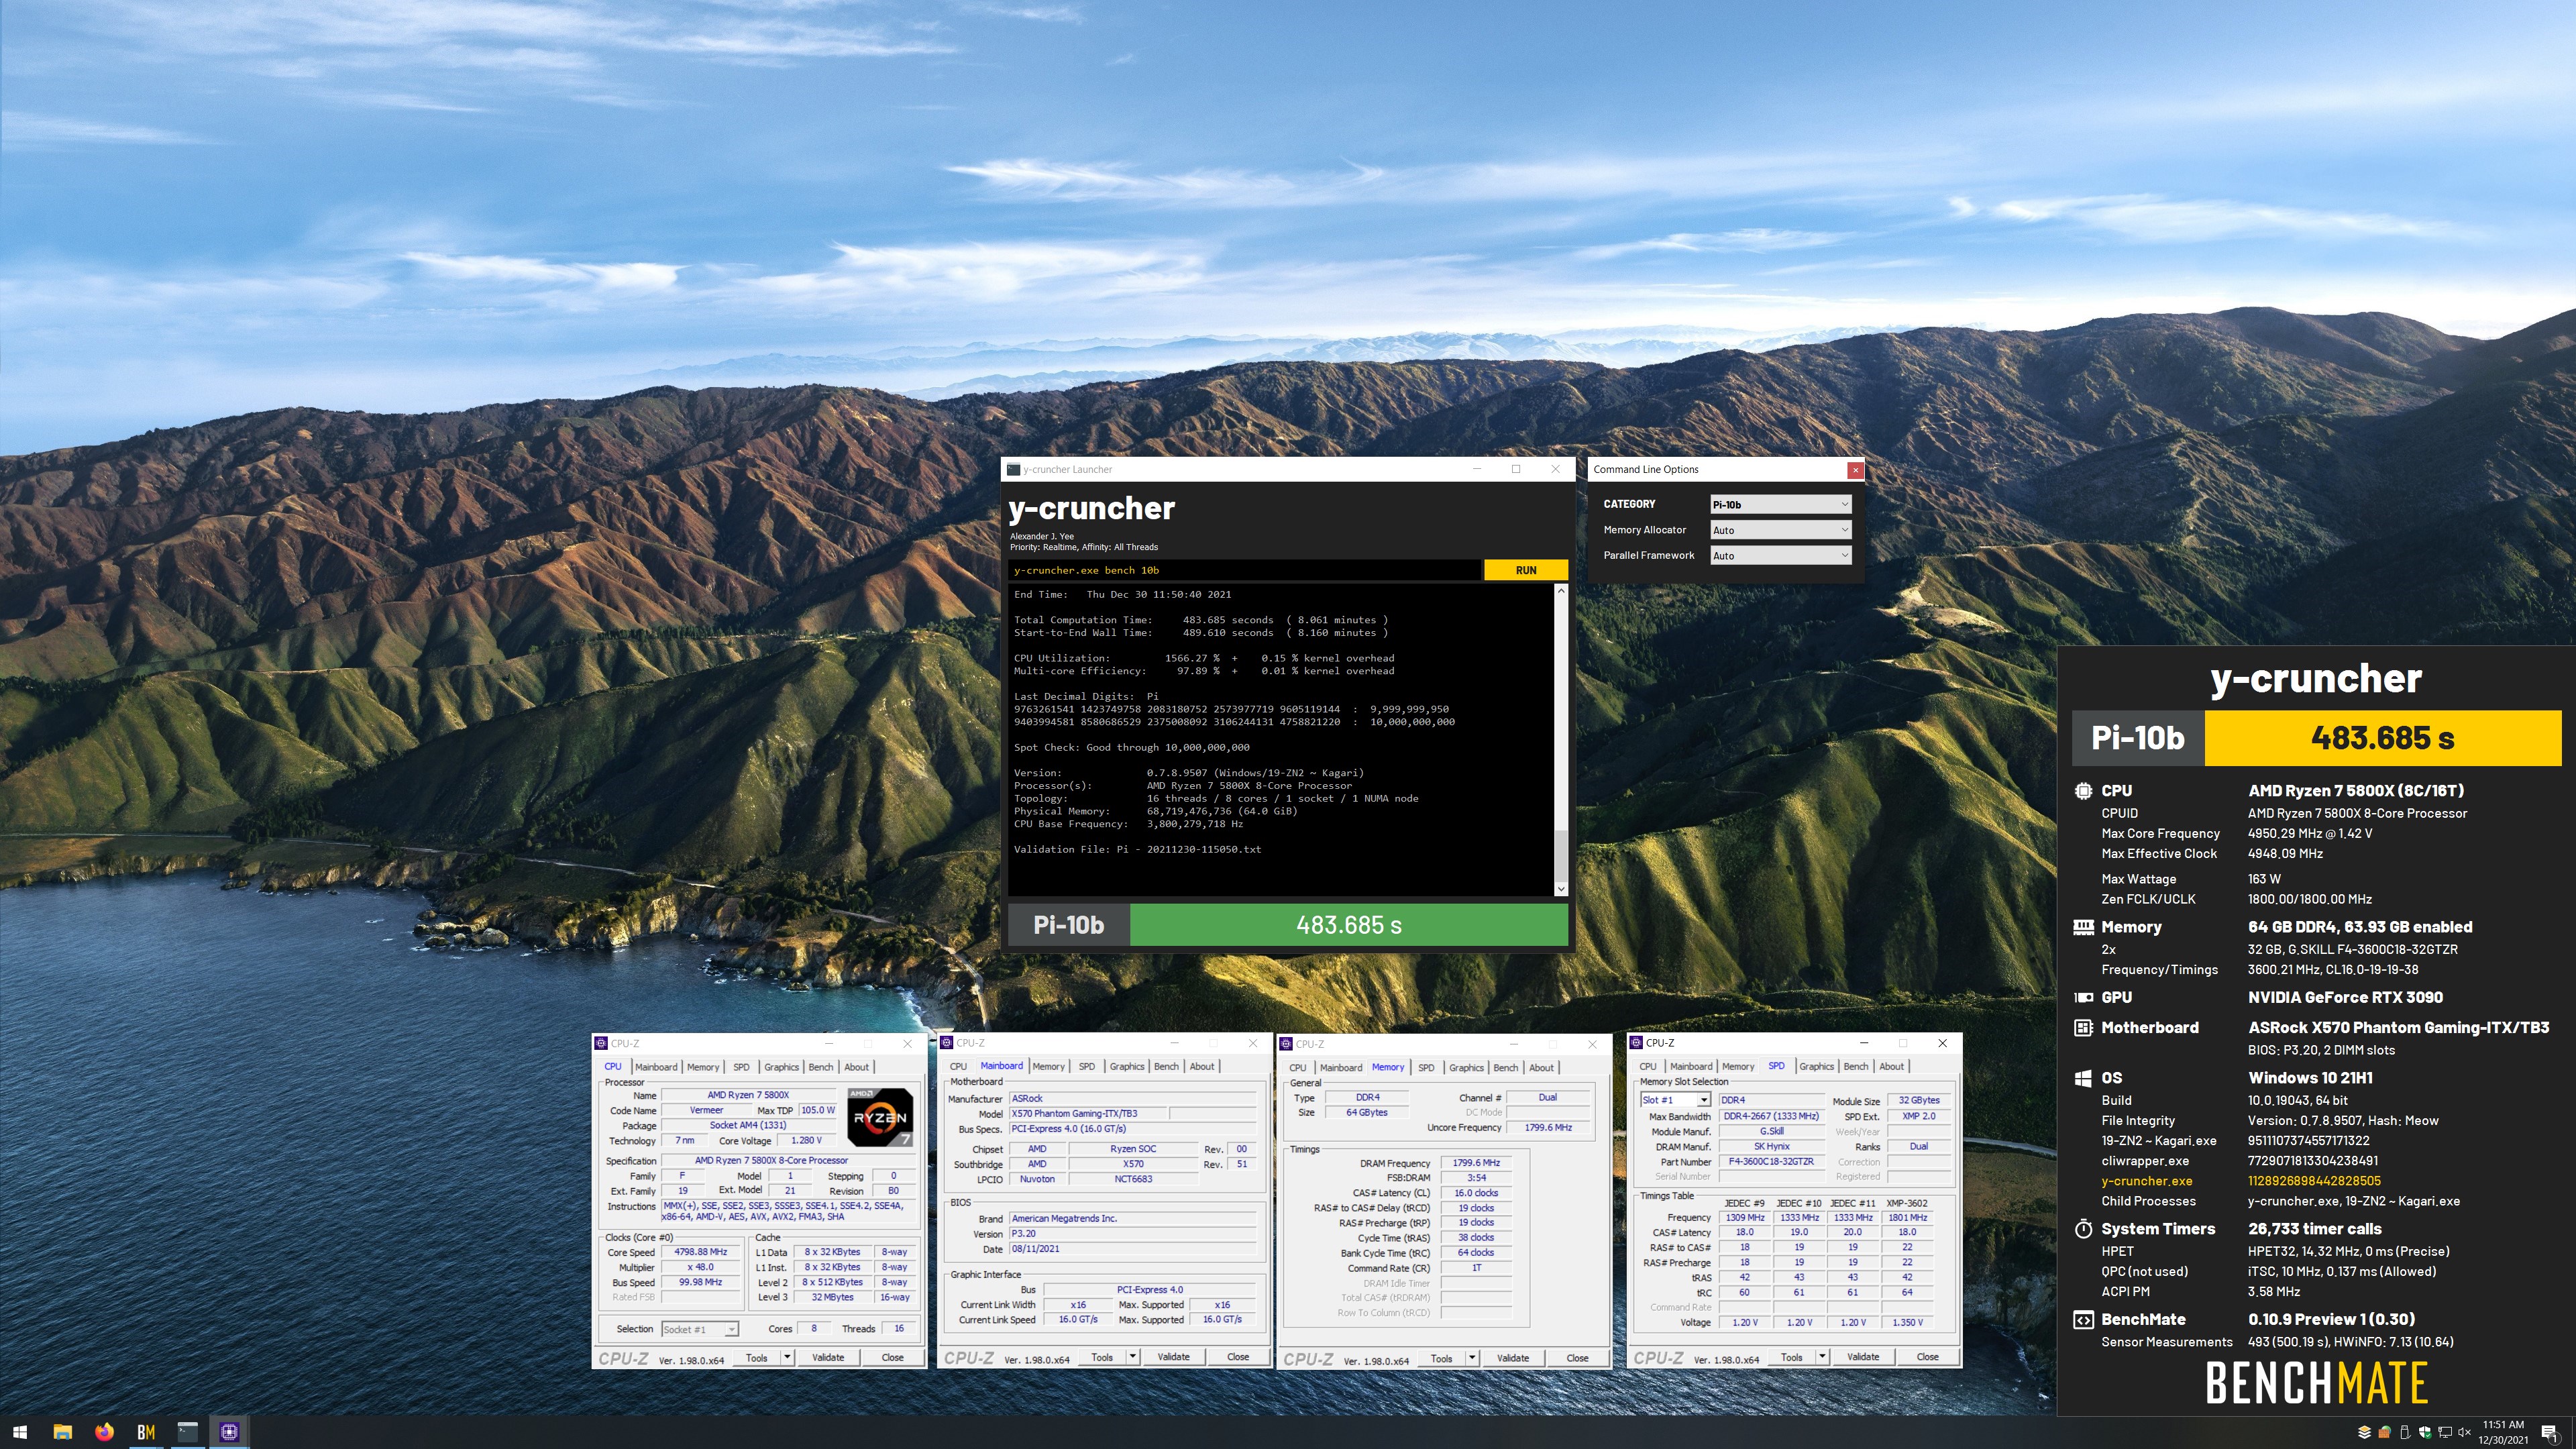Click the Max Bandwidth DDR4-2667 (1333 MHz) field

pos(1770,1116)
